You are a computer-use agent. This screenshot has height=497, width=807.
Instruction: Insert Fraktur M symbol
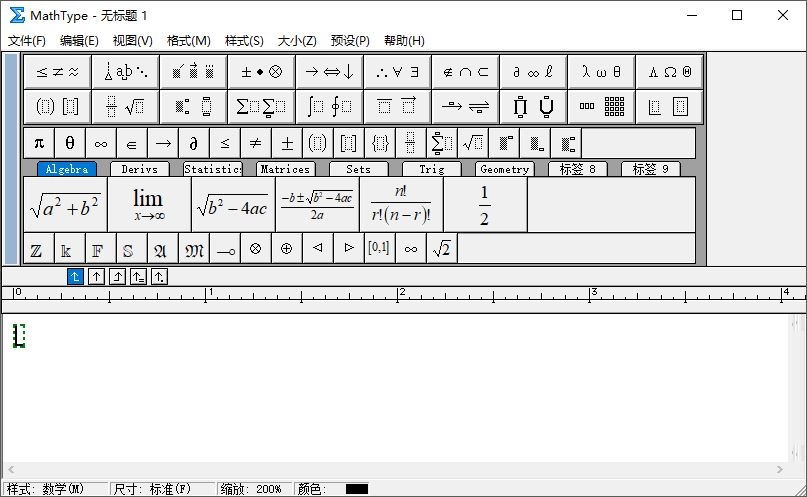[x=194, y=248]
